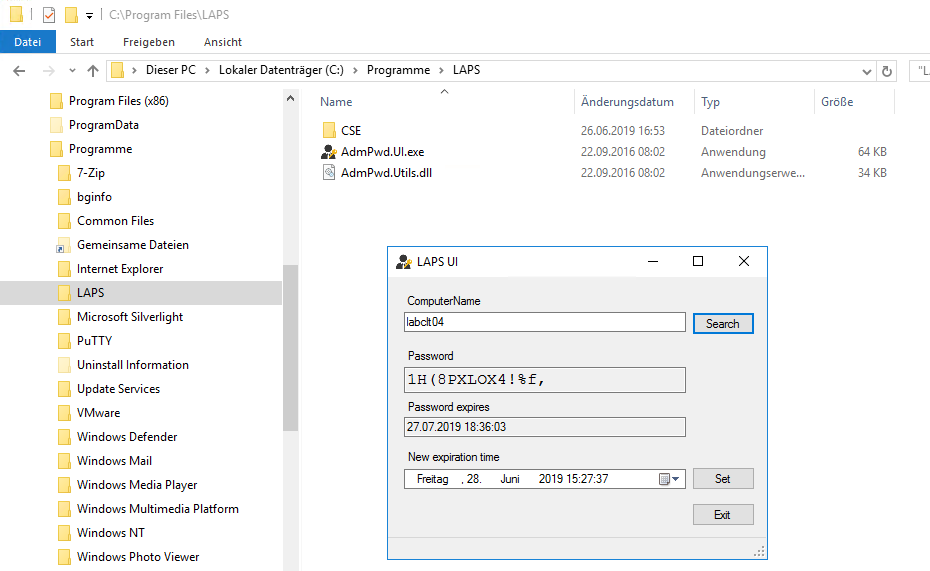Screen dimensions: 930x571
Task: Click the properties checkmark icon in title bar
Action: [48, 15]
